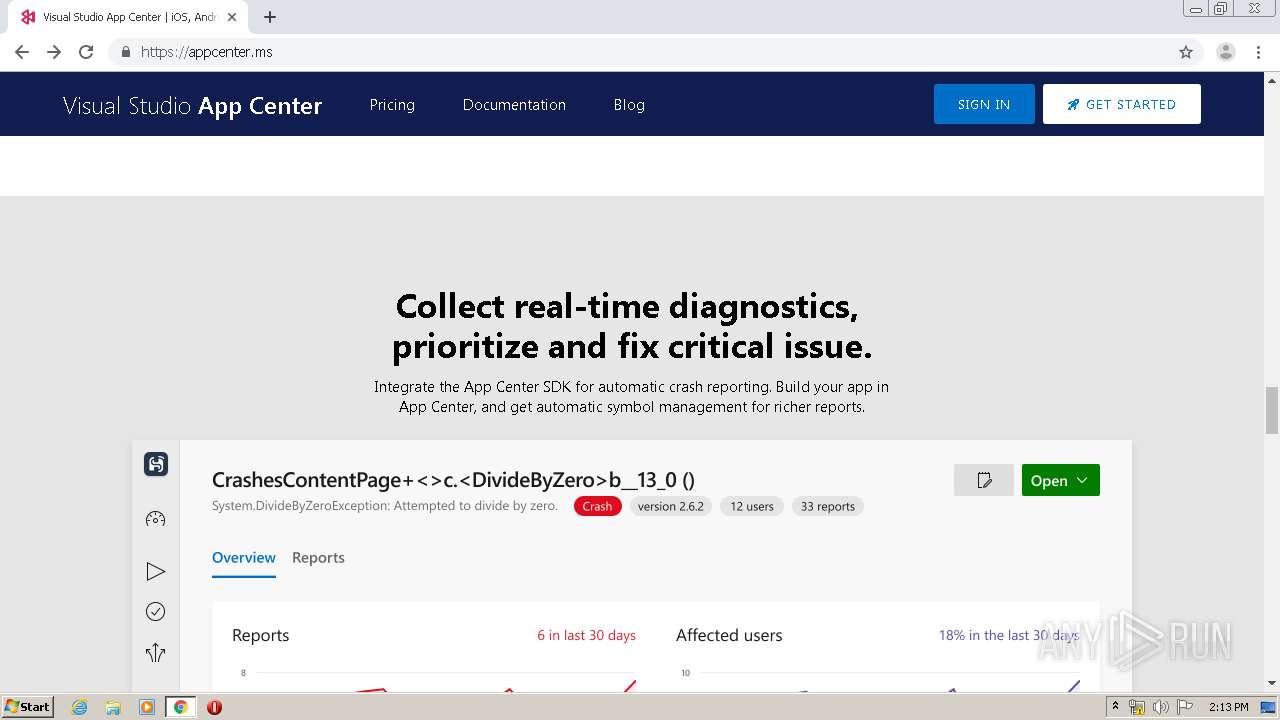Click '18% in the last 30 days' text
Image resolution: width=1280 pixels, height=720 pixels.
1009,635
